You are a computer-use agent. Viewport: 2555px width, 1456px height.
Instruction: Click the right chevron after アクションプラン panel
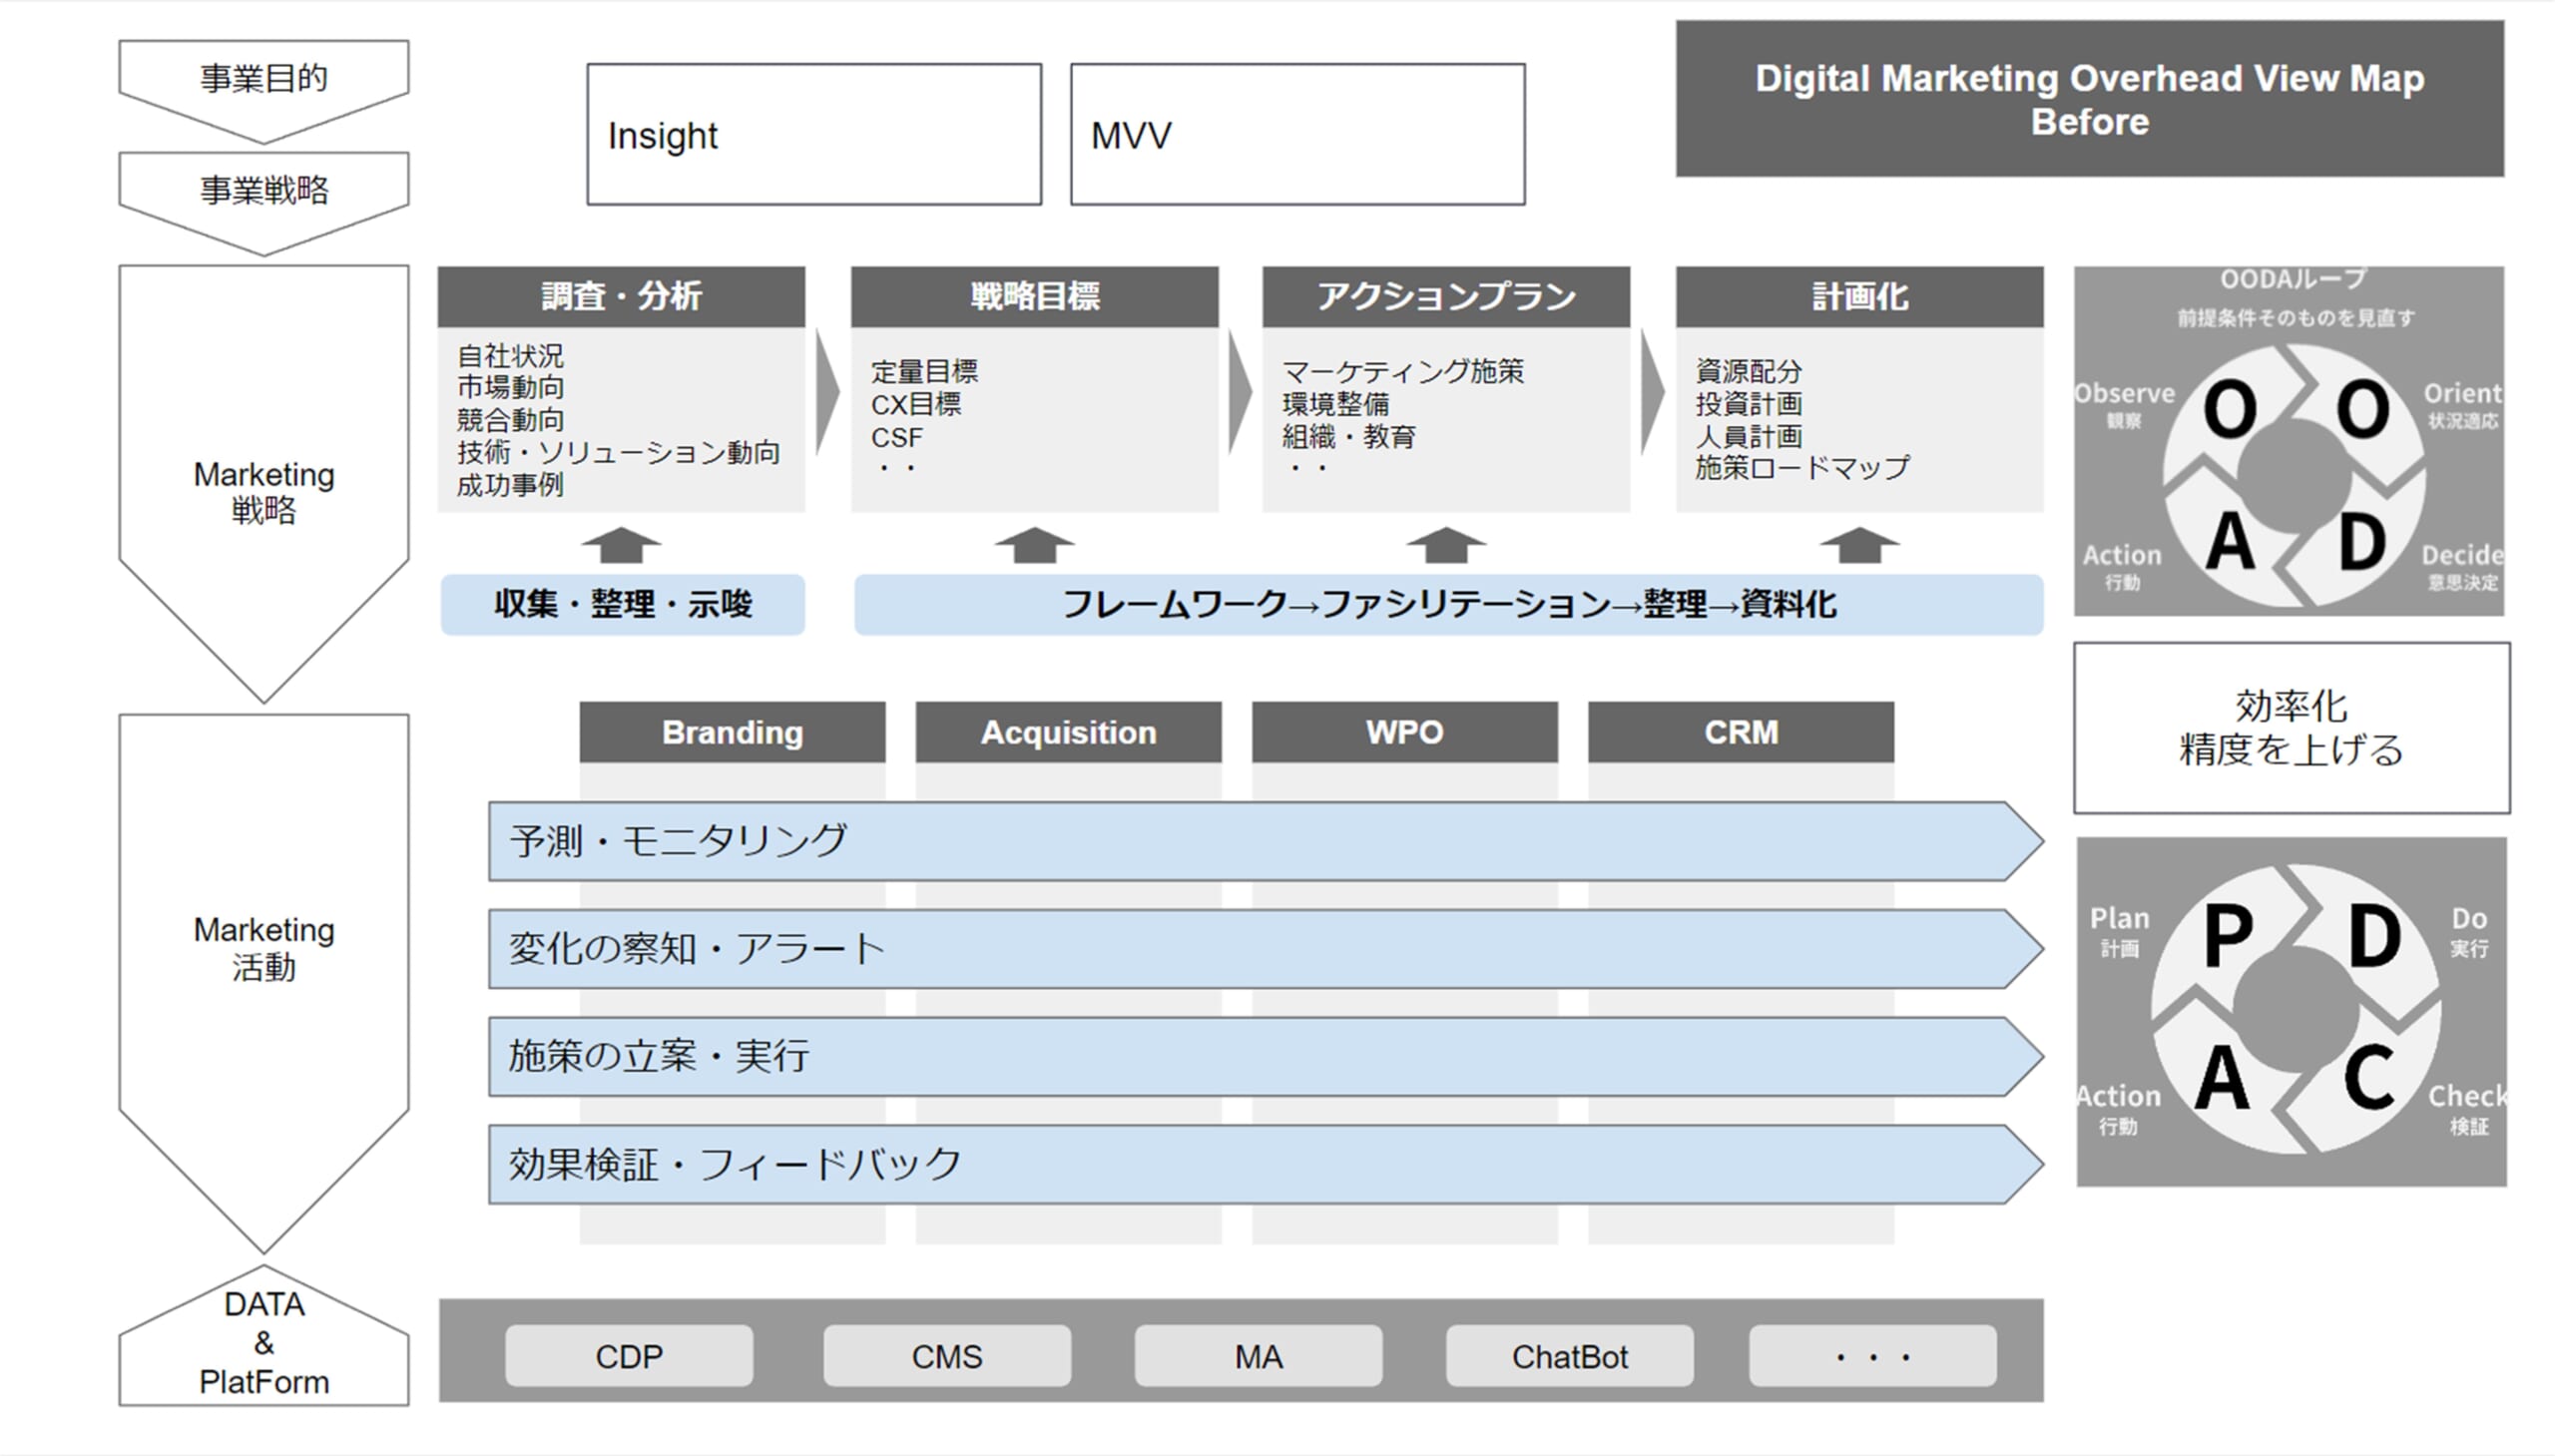(1652, 391)
